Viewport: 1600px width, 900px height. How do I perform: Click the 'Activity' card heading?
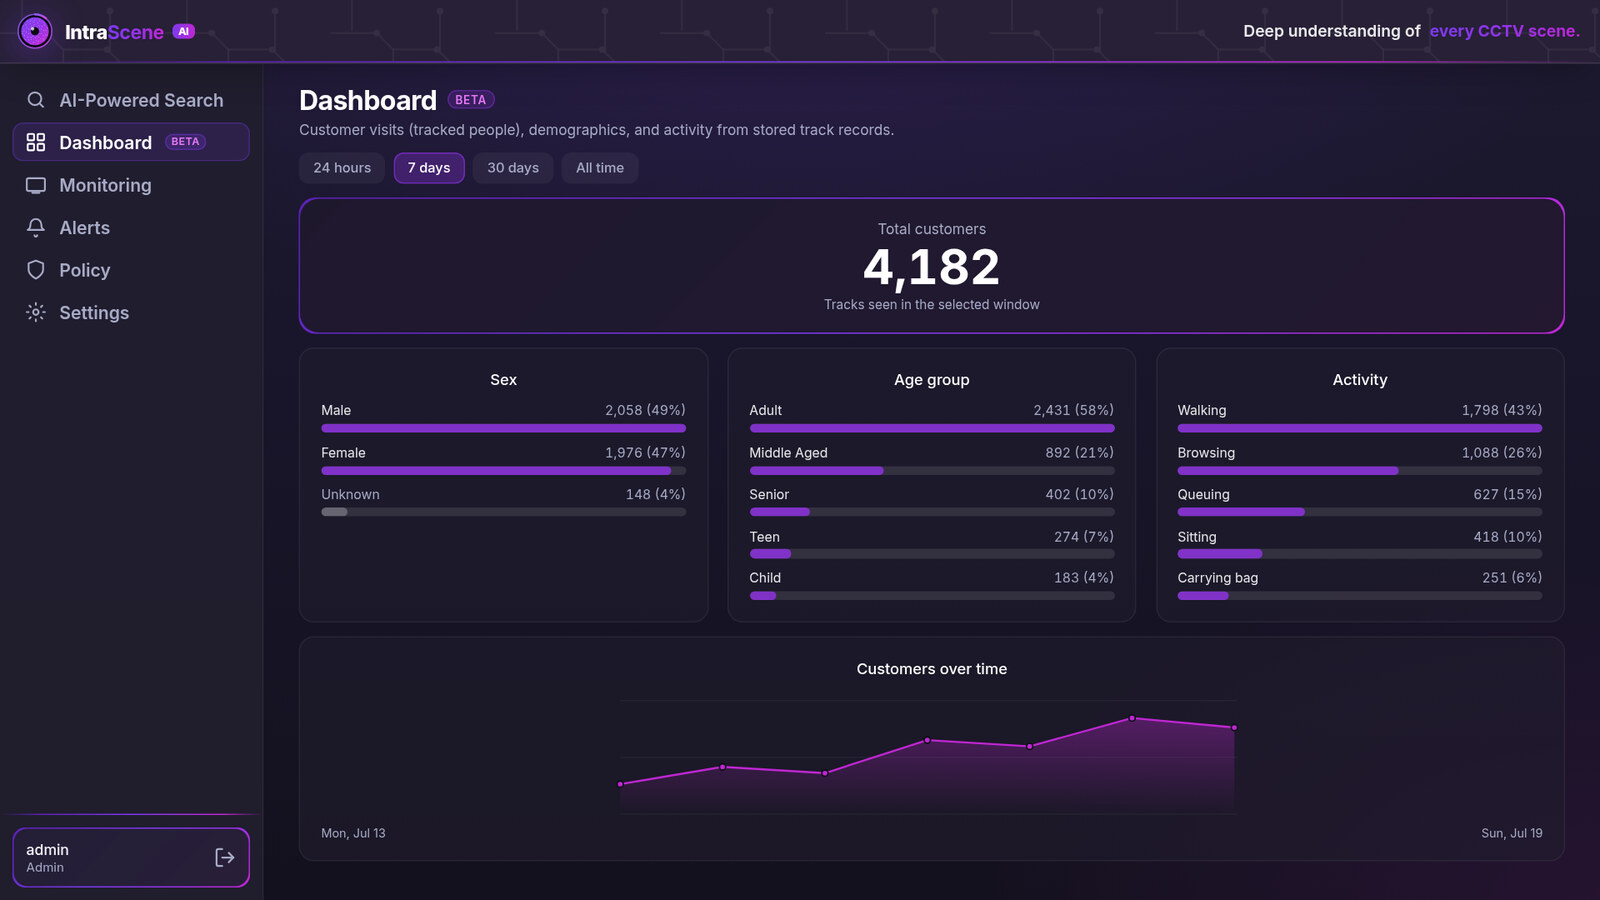pyautogui.click(x=1360, y=380)
